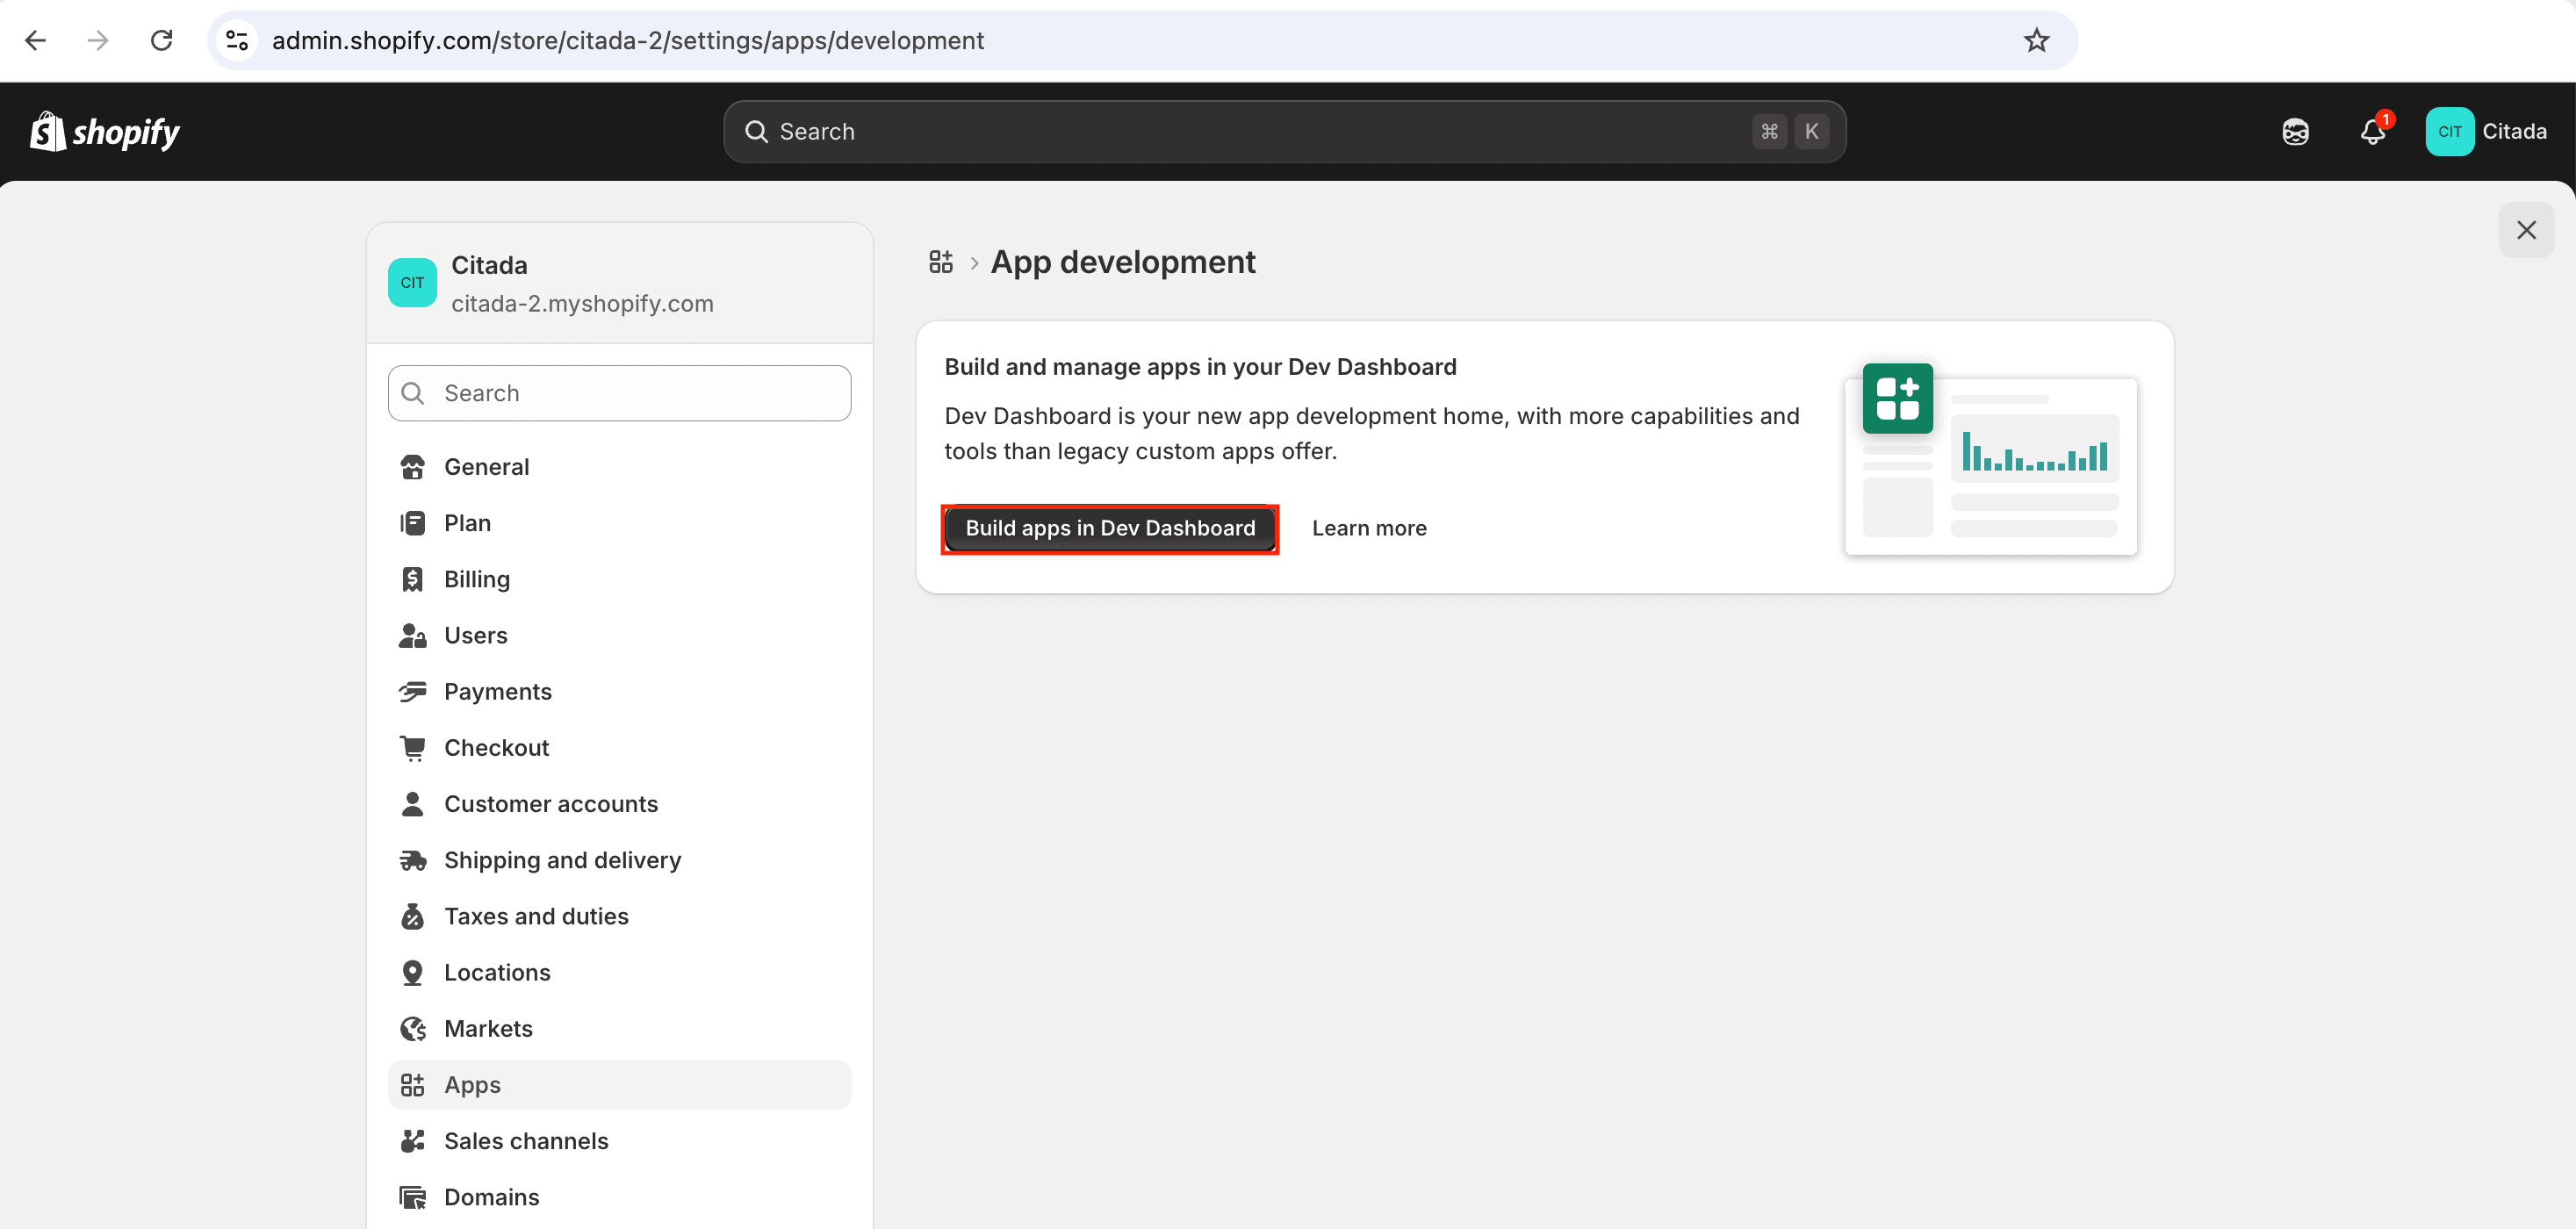Open the notifications bell

(2373, 132)
